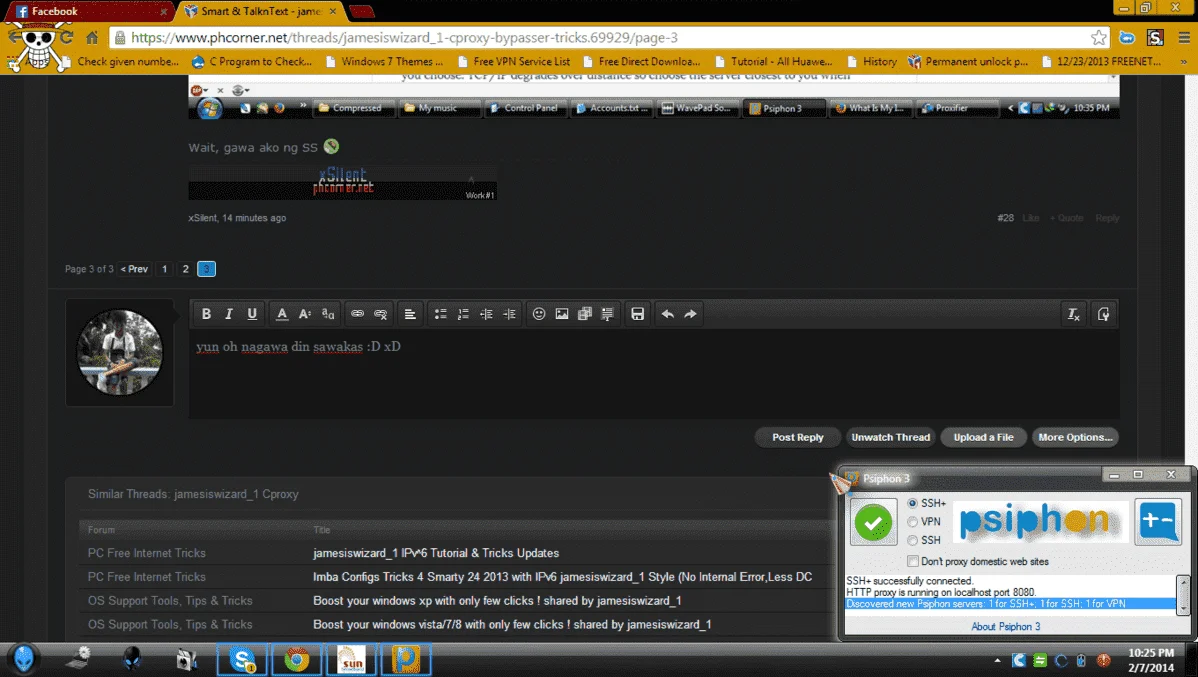The width and height of the screenshot is (1198, 677).
Task: Click the Prev page link
Action: (134, 269)
